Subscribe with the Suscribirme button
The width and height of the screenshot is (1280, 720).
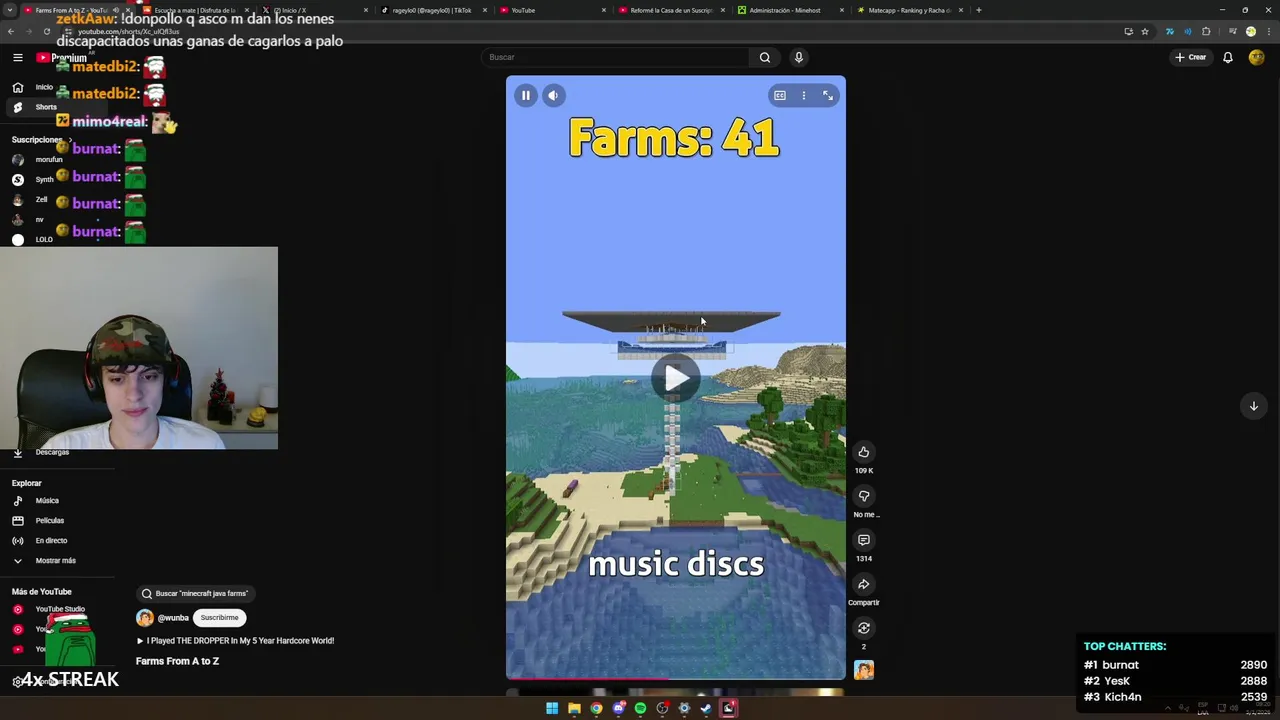[x=219, y=618]
